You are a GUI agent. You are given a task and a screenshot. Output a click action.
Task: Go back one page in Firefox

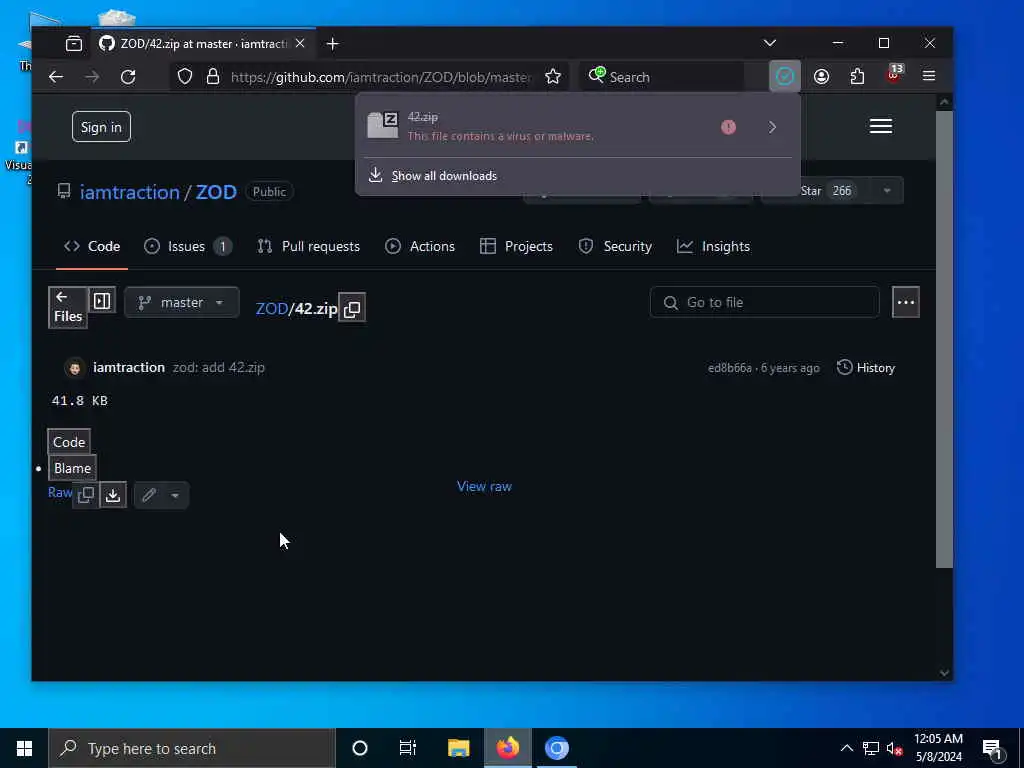tap(56, 77)
